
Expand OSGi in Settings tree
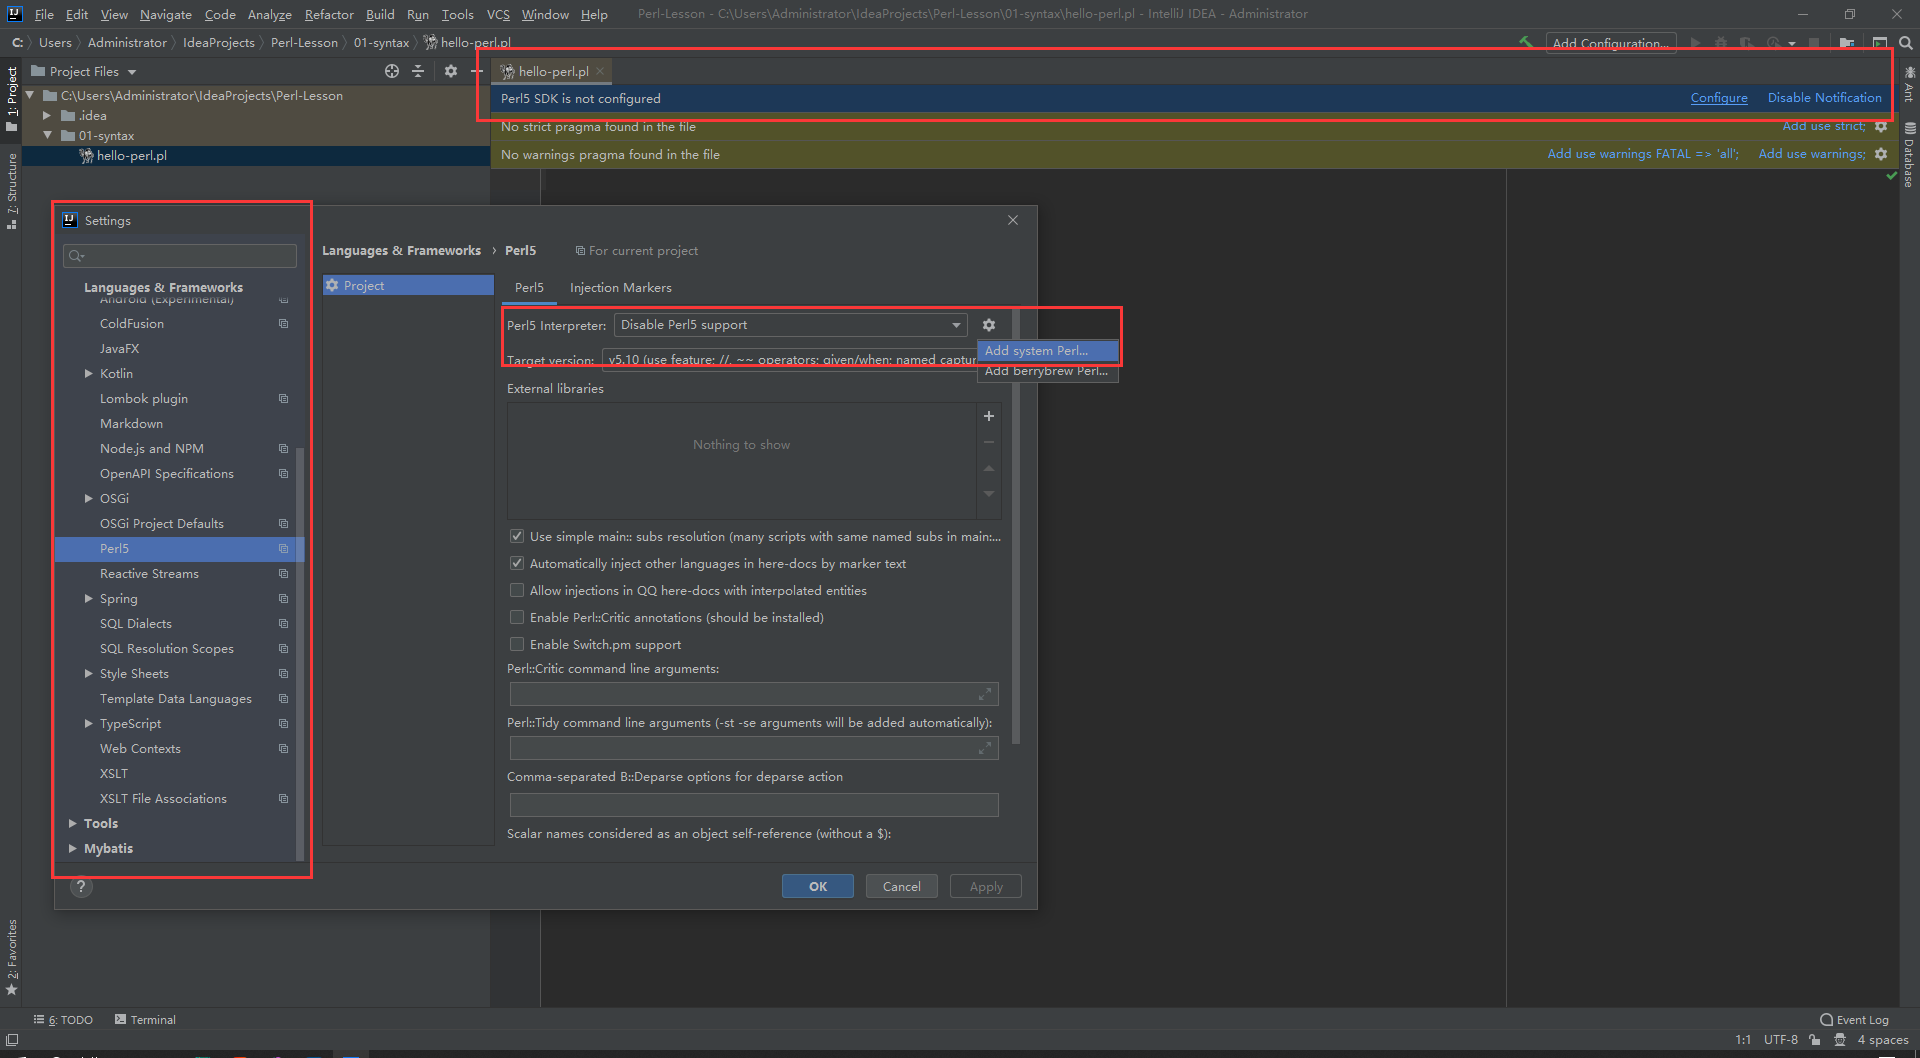88,498
